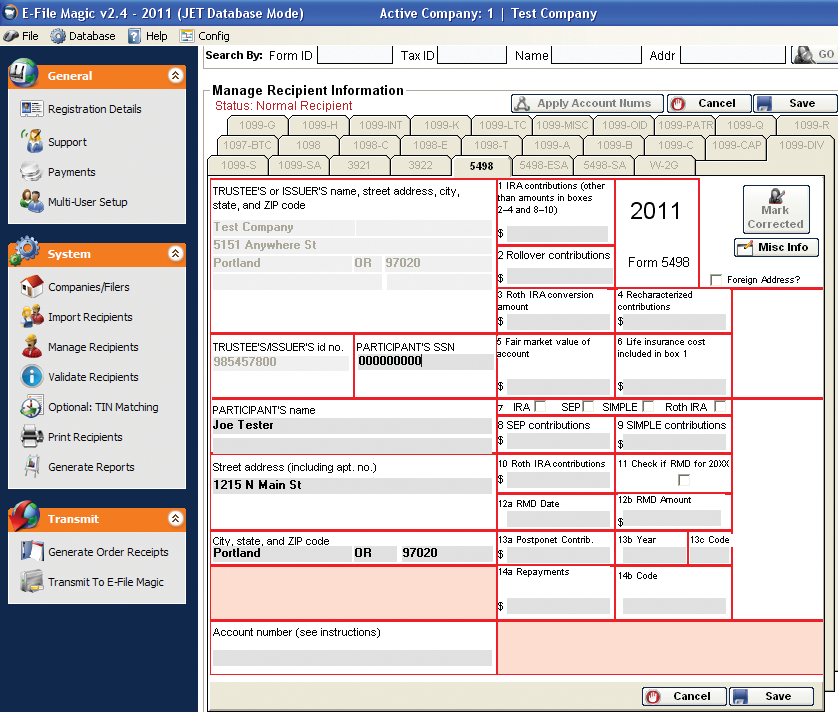Viewport: 838px width, 712px height.
Task: Open Support from the General panel
Action: pos(31,142)
